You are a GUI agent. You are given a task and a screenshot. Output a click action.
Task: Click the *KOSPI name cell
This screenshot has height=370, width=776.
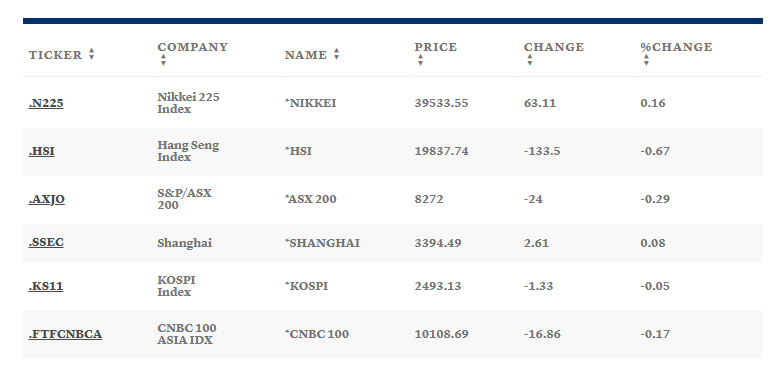coord(306,286)
